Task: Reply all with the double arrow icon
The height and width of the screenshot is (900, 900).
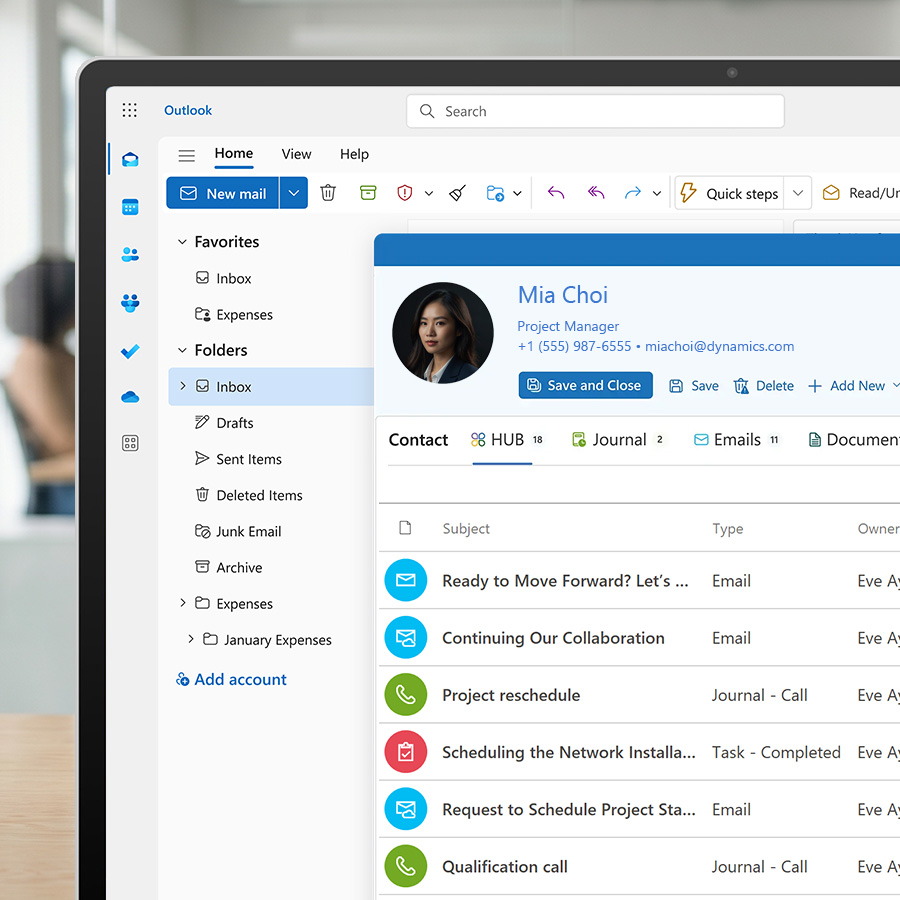Action: coord(596,193)
